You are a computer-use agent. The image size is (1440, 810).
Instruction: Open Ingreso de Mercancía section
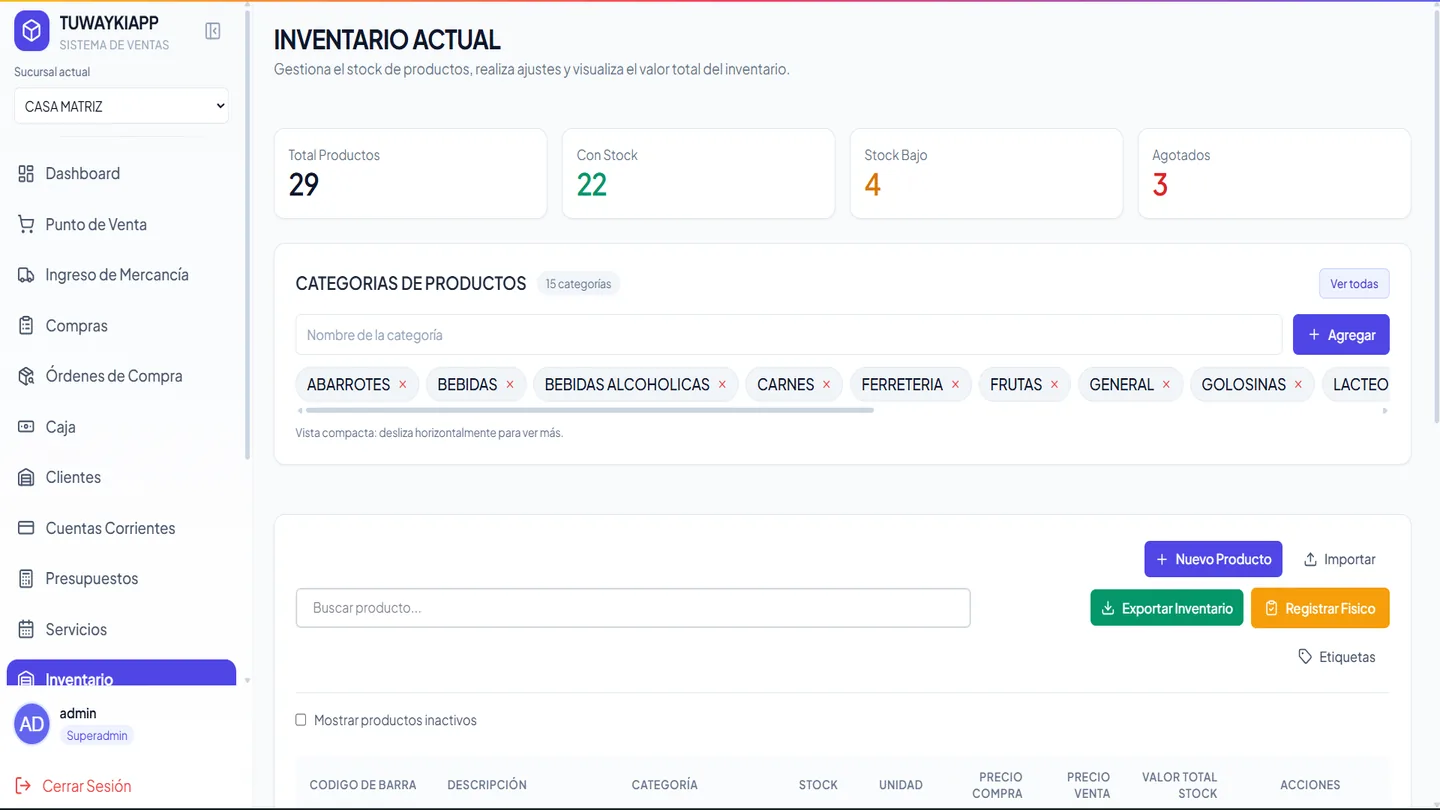[x=121, y=275]
